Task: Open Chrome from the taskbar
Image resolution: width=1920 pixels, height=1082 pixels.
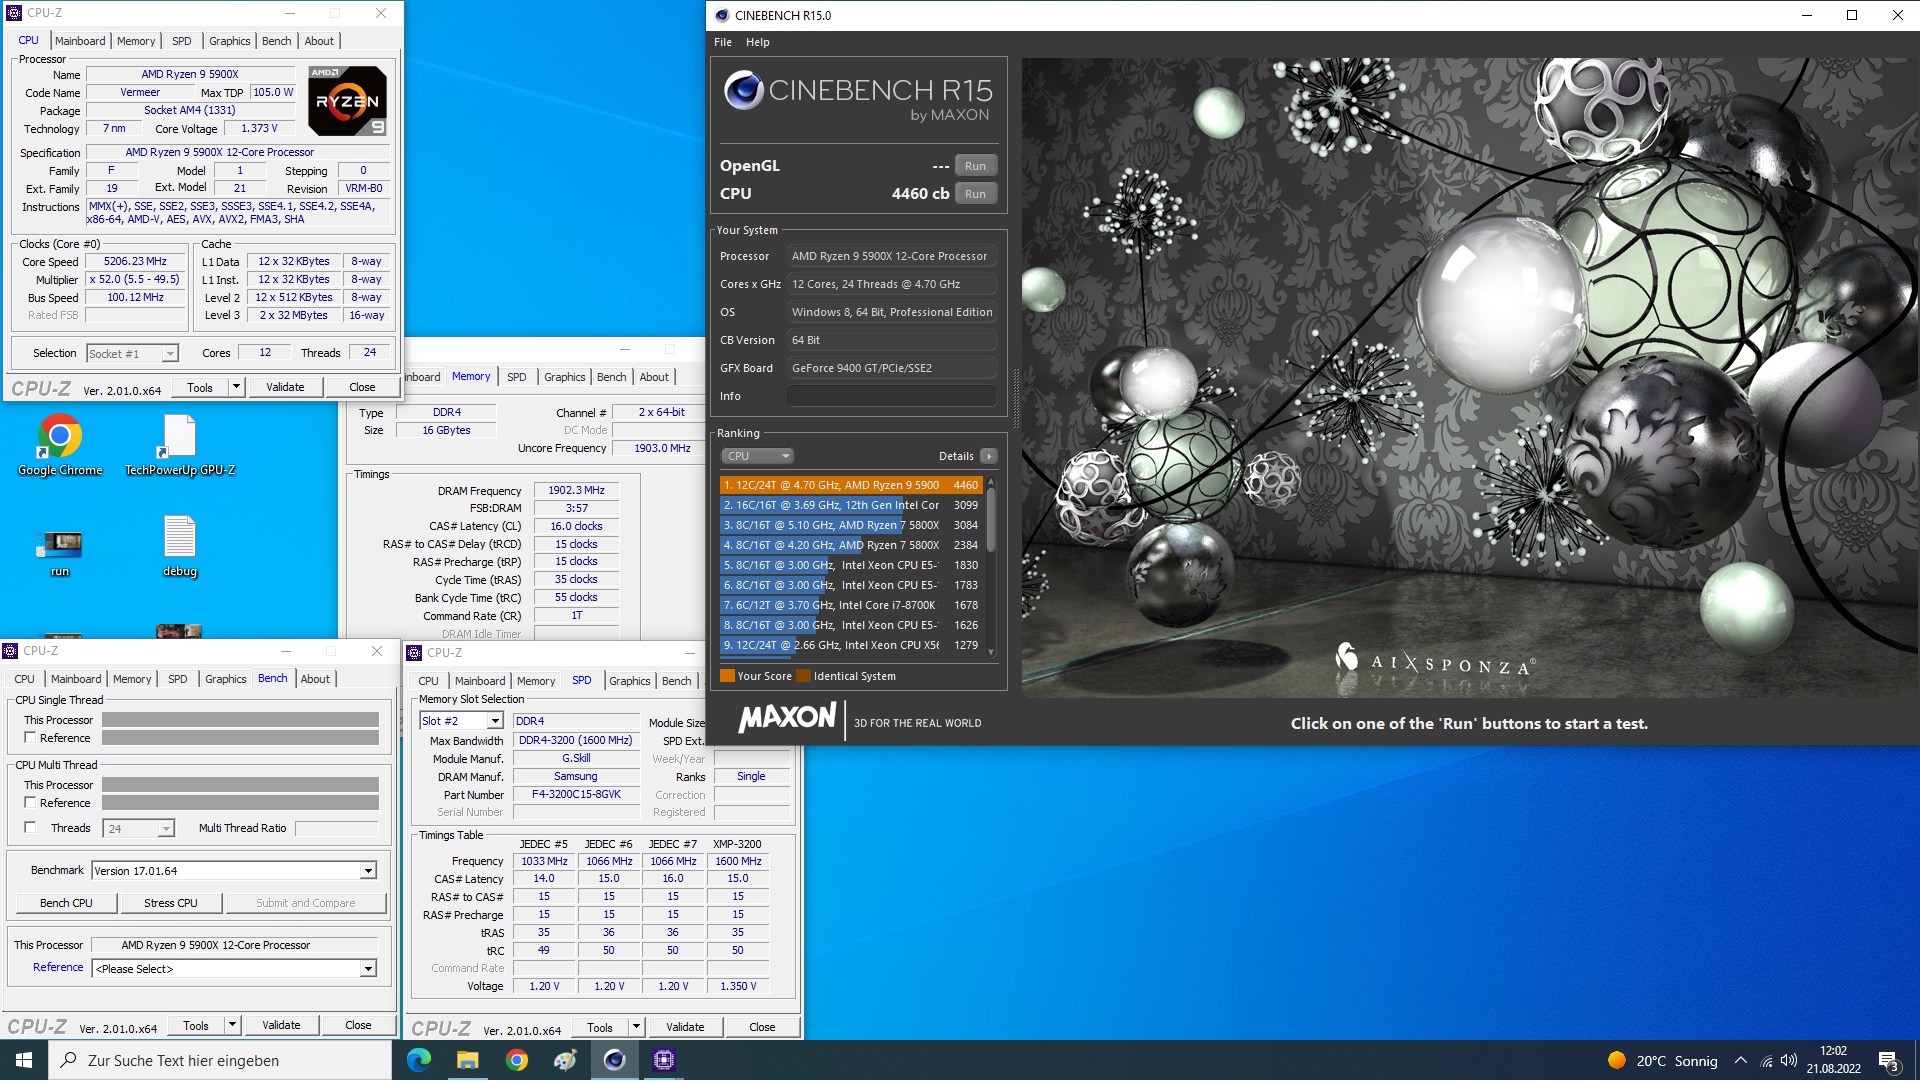Action: tap(517, 1061)
